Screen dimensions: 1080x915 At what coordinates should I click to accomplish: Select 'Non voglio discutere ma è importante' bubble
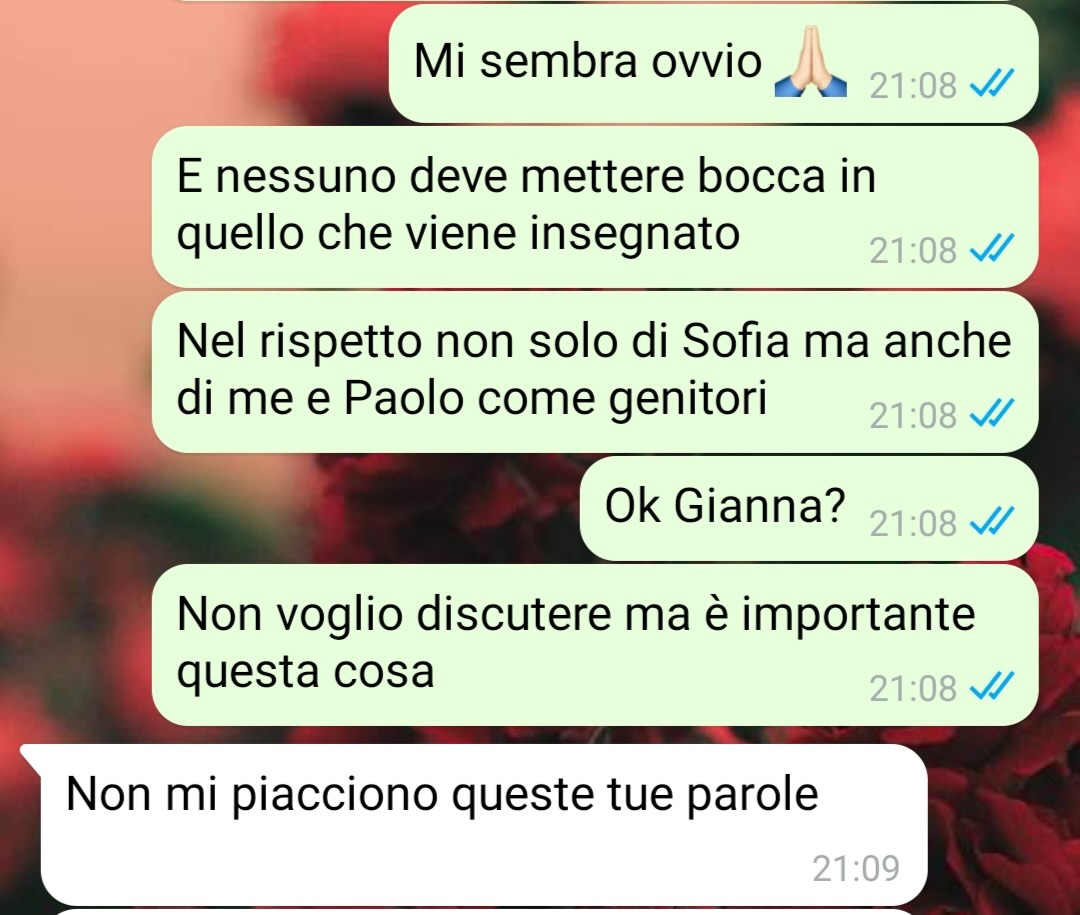[x=595, y=645]
